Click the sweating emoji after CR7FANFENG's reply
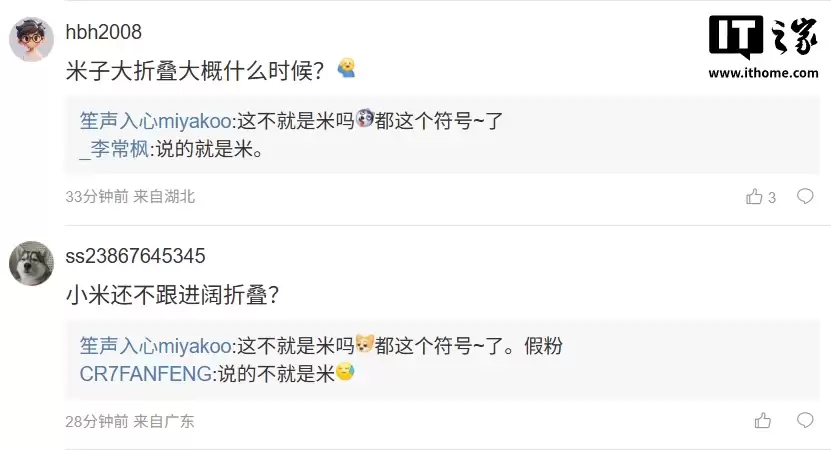Viewport: 831px width, 450px height. (x=345, y=374)
